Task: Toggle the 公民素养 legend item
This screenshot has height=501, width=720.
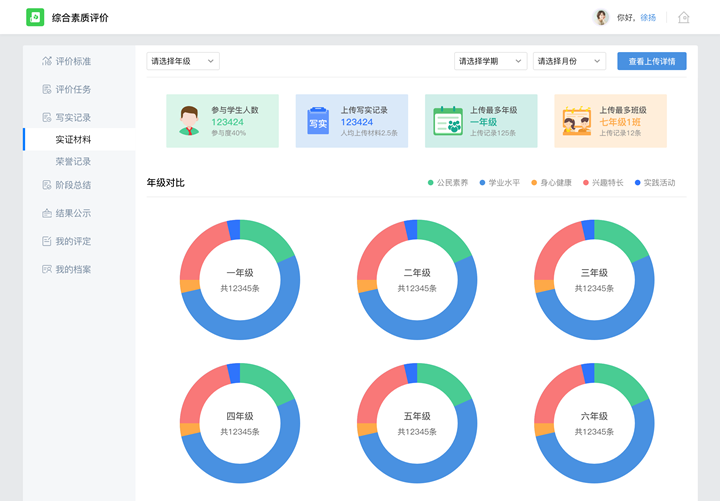Action: point(448,183)
